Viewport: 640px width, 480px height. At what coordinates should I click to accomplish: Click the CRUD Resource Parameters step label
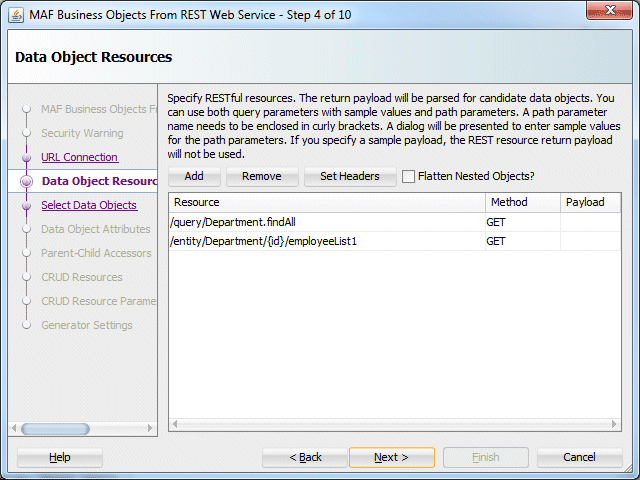99,301
